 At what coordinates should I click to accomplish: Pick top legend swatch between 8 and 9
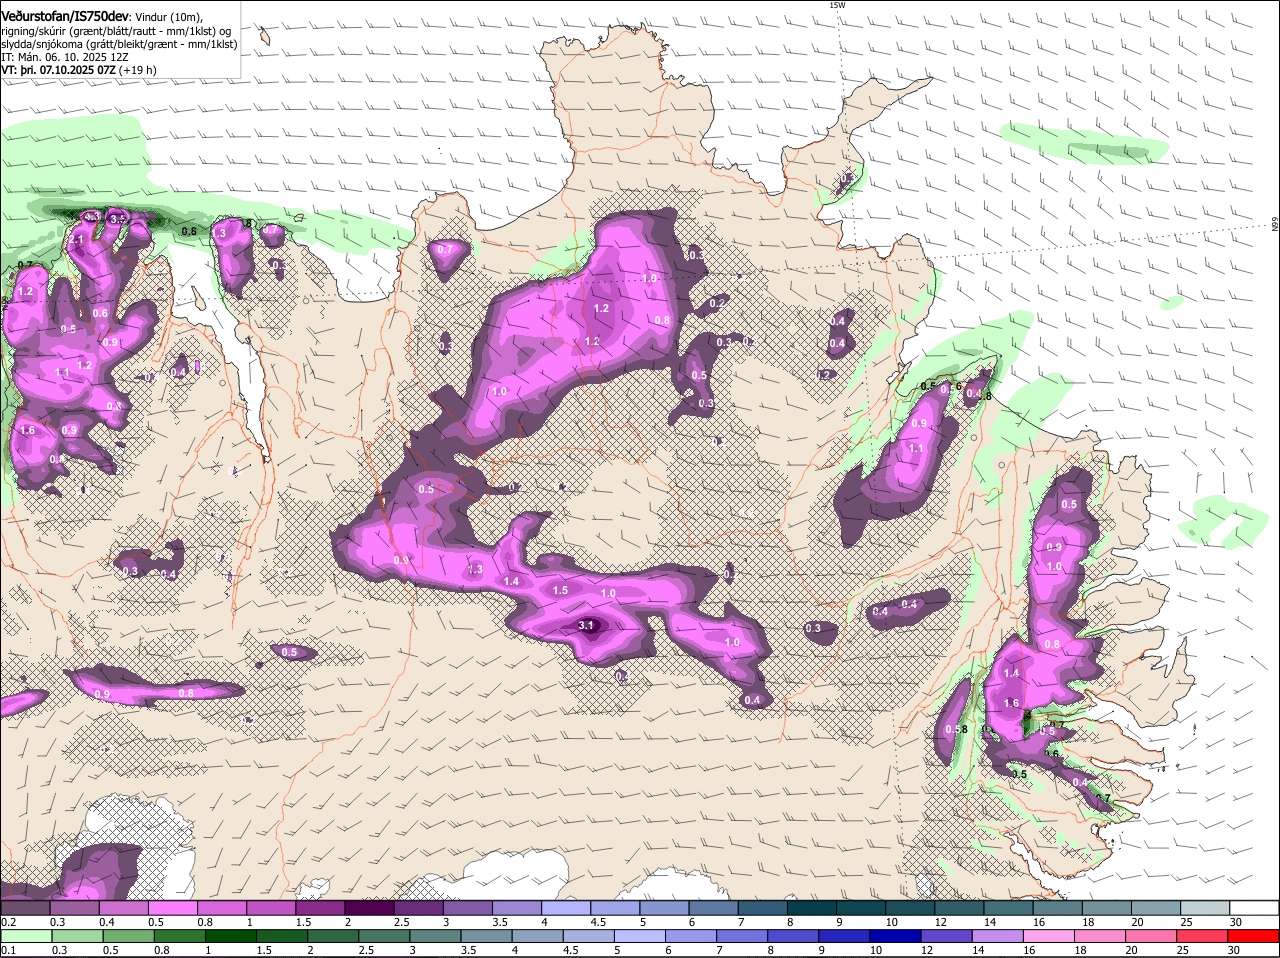(x=812, y=907)
